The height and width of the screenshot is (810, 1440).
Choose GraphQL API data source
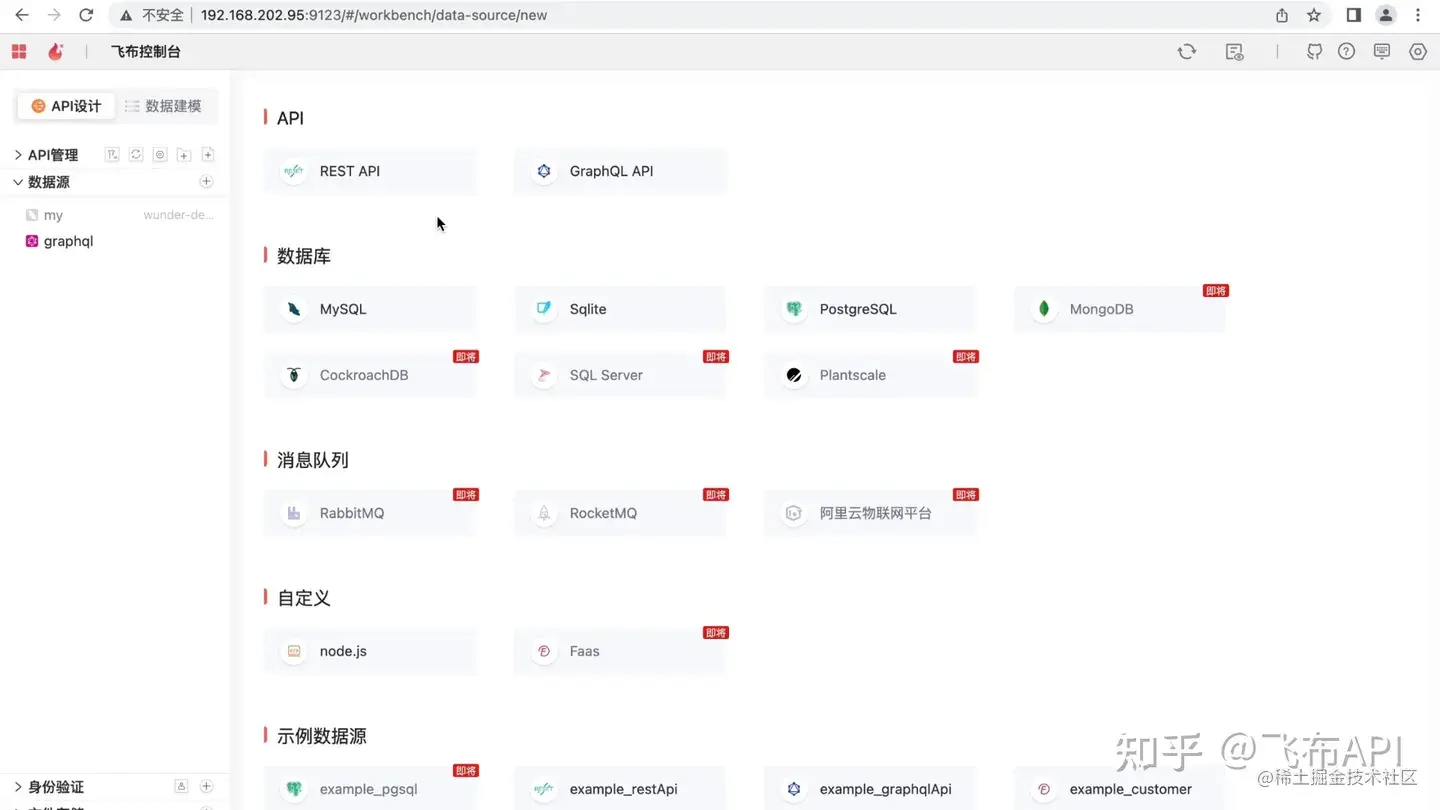pos(620,171)
